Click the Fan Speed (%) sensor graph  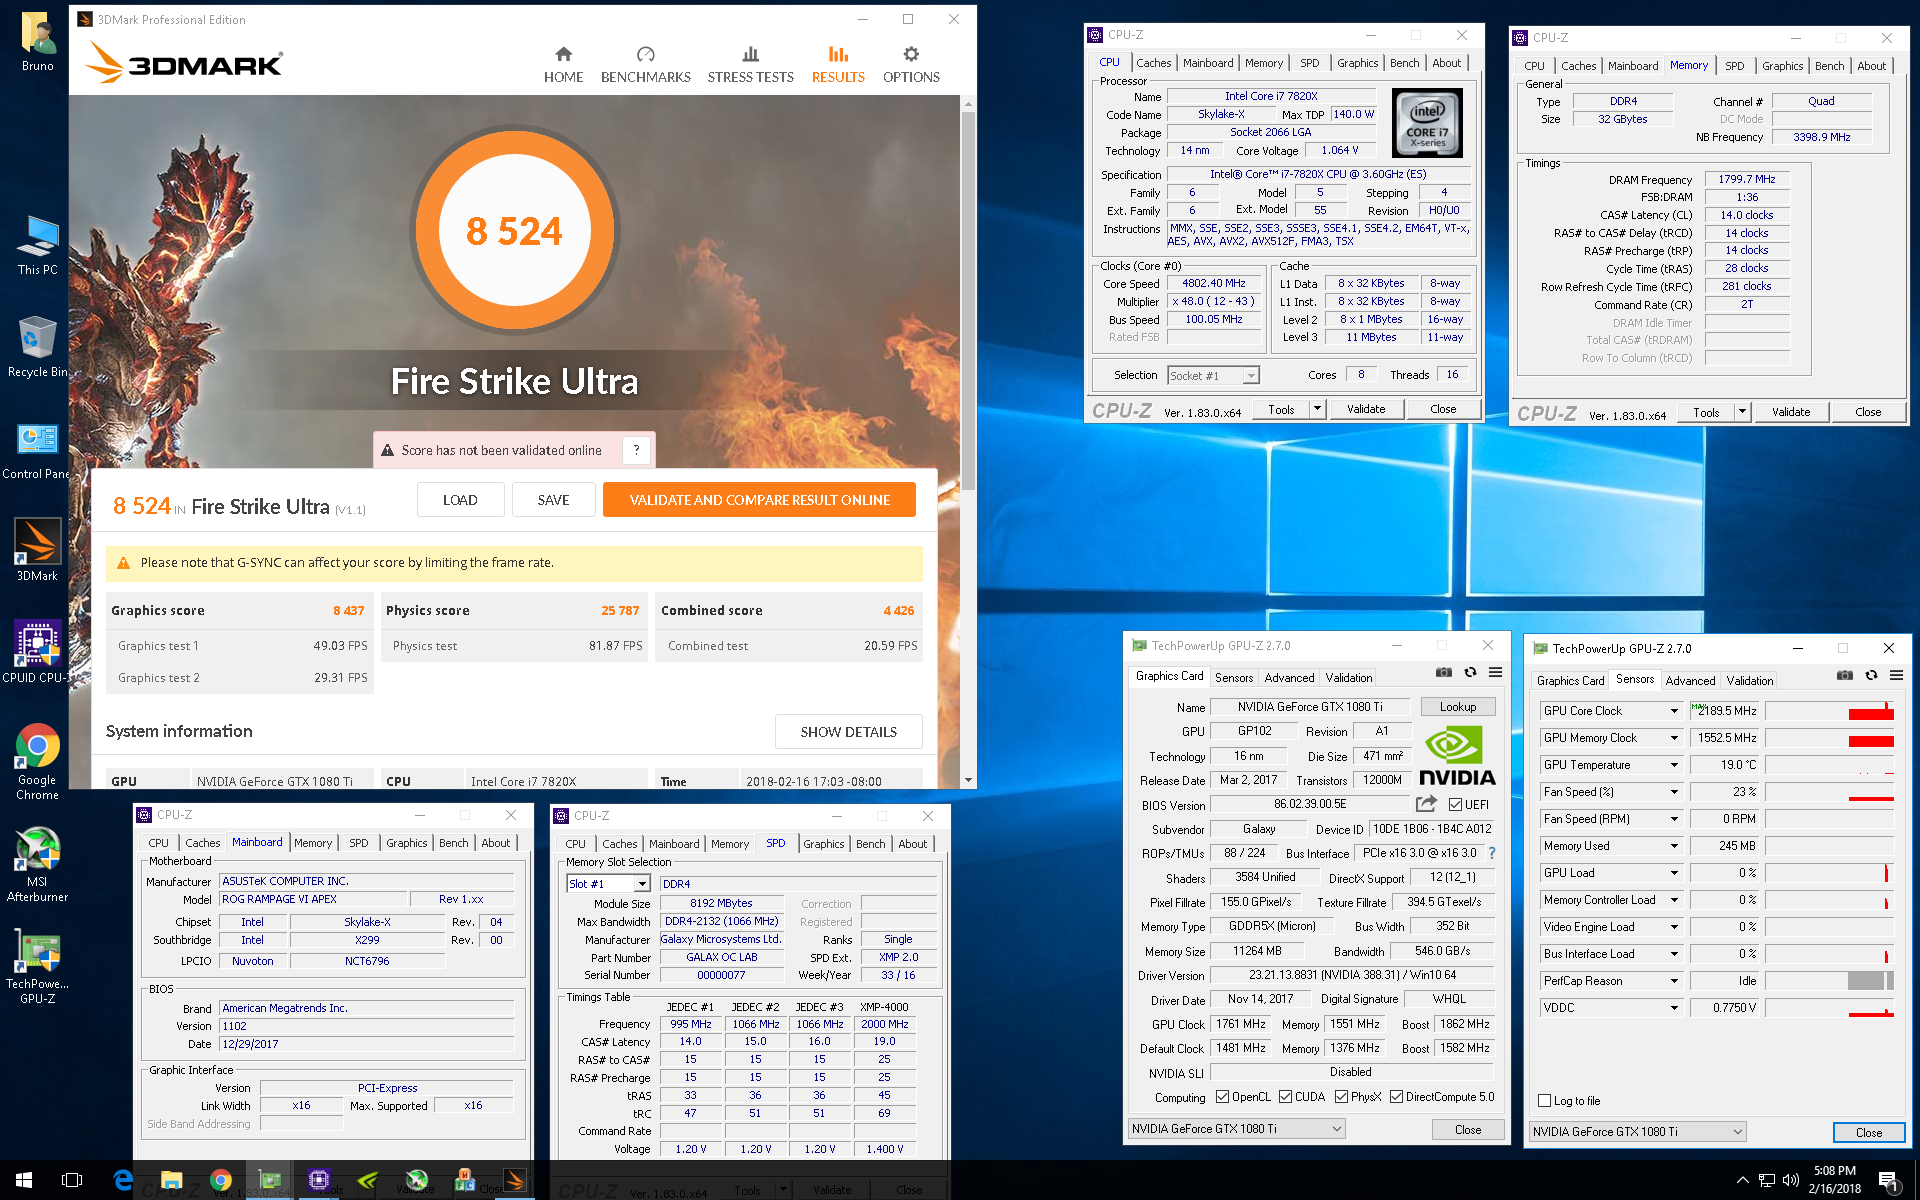(1829, 792)
